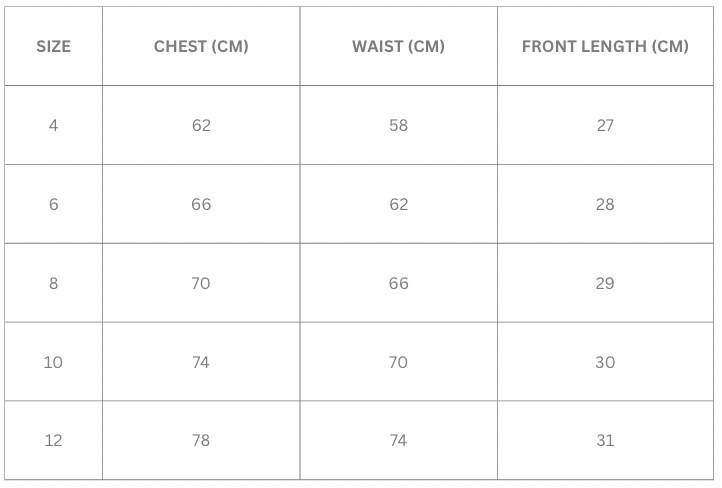The height and width of the screenshot is (488, 722).
Task: Click the SIZE column header
Action: (53, 46)
